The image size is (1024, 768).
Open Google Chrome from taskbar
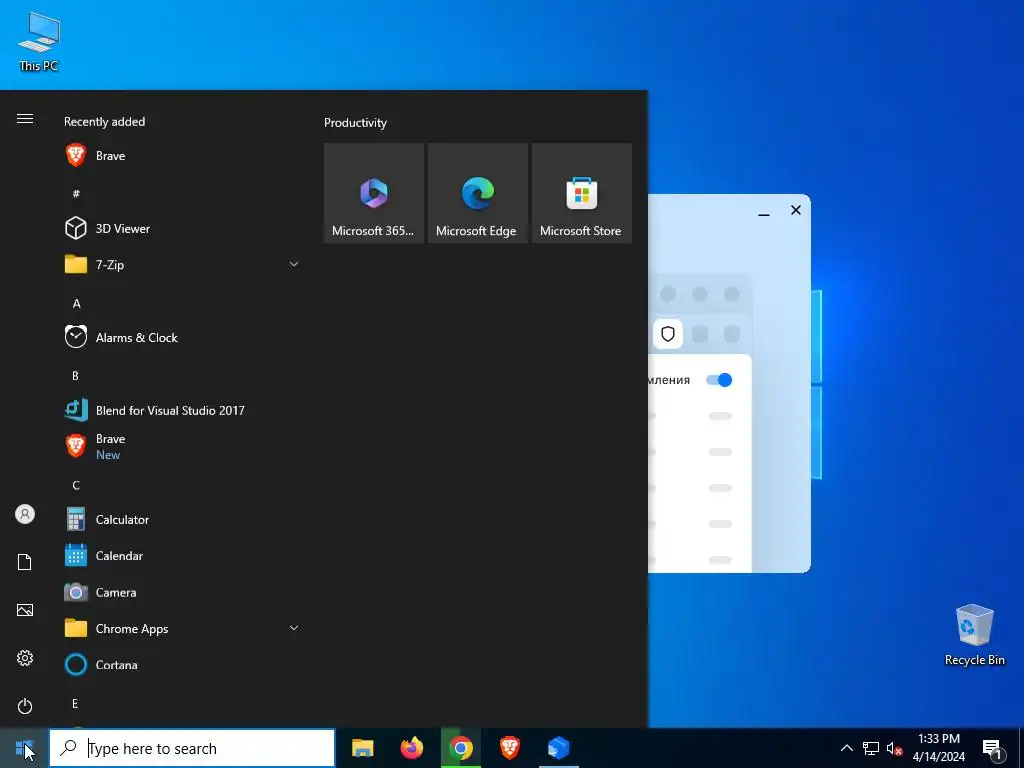(x=460, y=748)
